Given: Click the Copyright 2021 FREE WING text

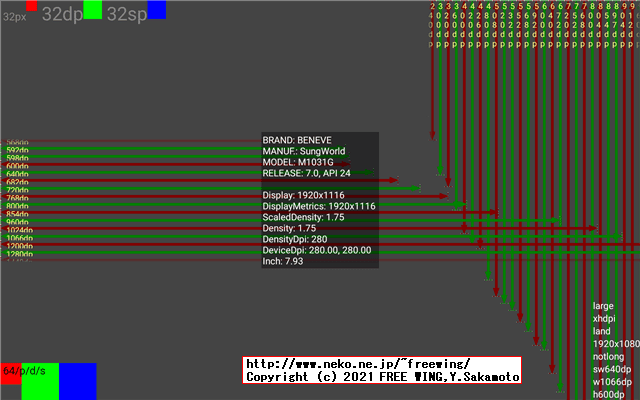Looking at the screenshot, I should tap(382, 377).
